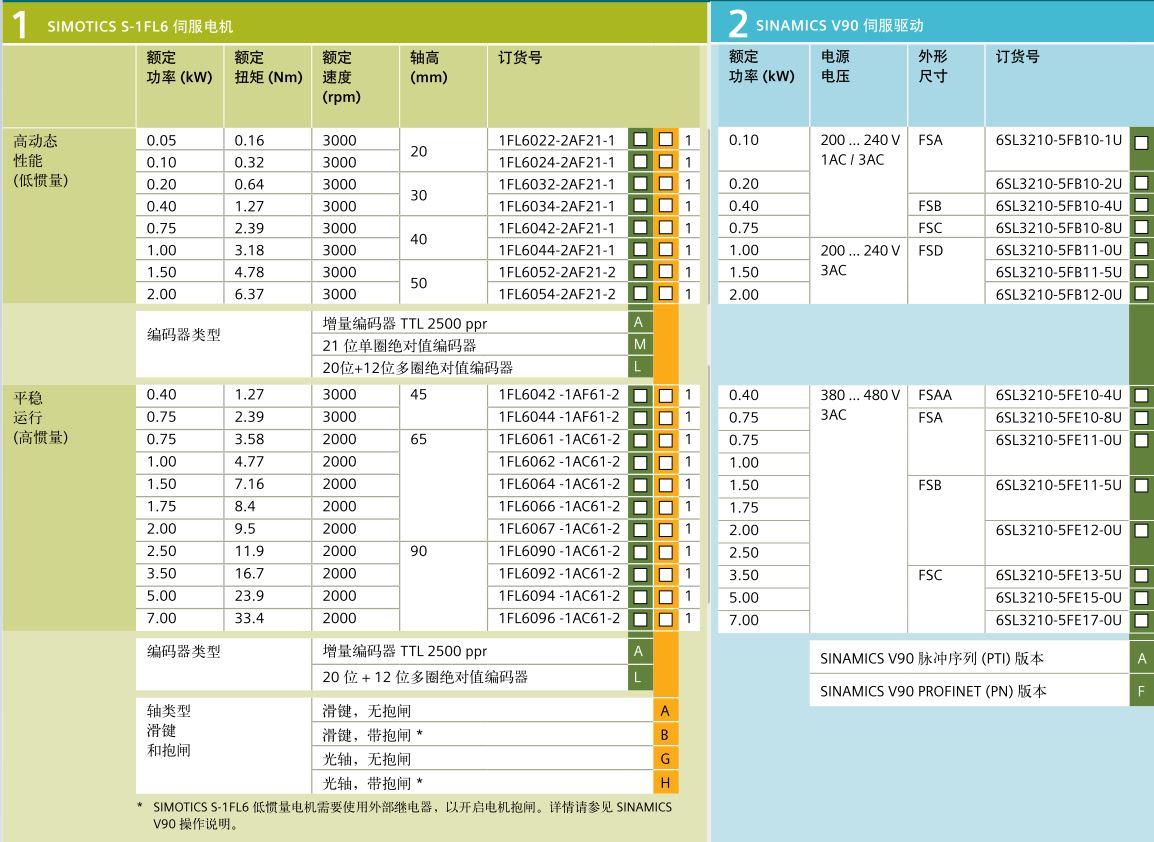Click drive order number 6SL3210-5FB12-0U

[x=1058, y=294]
